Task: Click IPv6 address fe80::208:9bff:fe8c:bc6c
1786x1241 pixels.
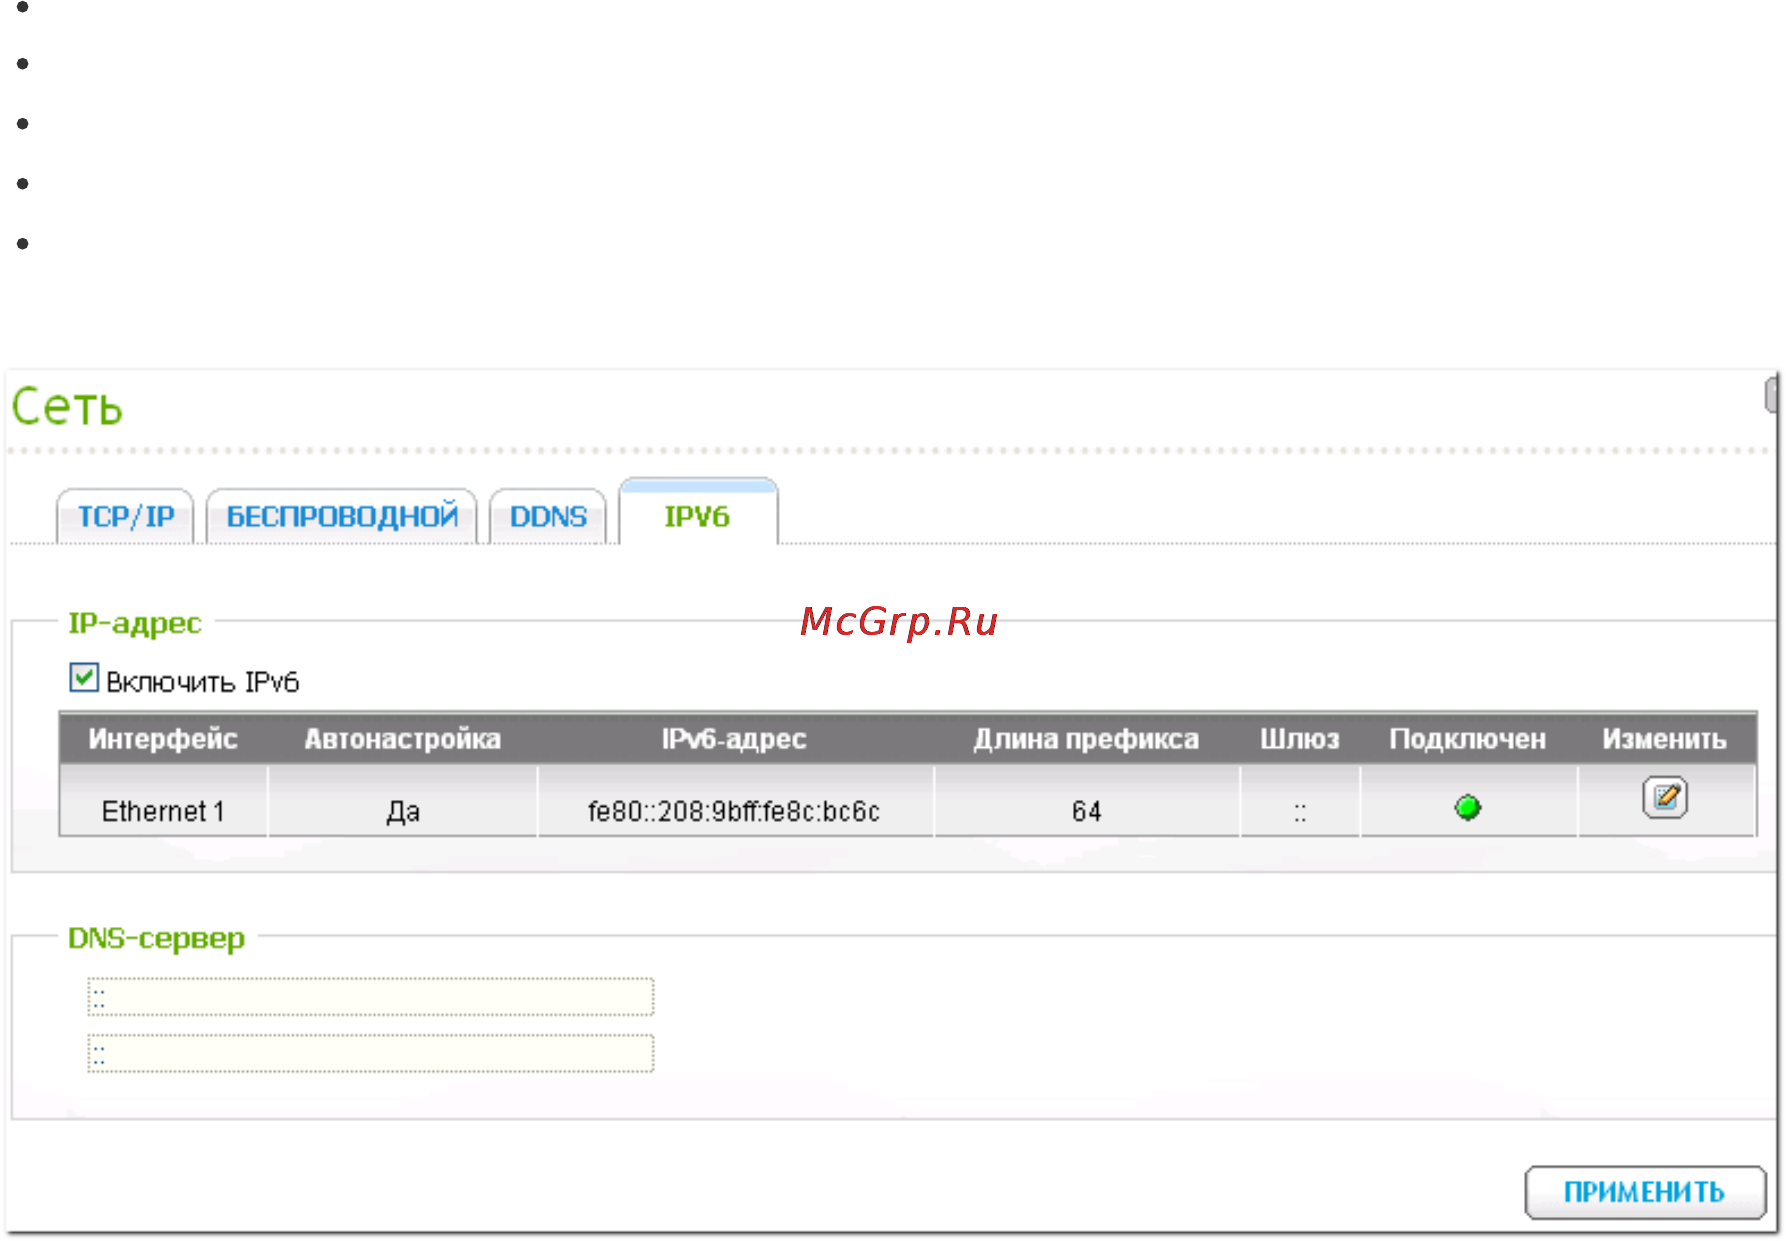Action: coord(734,811)
